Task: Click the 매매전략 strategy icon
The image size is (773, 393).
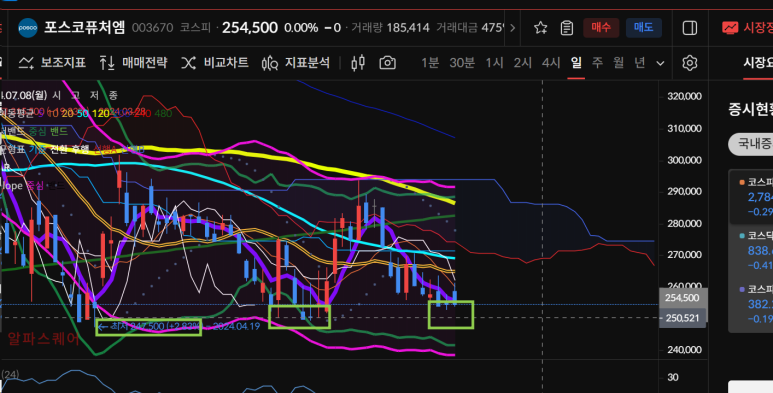Action: [x=107, y=63]
